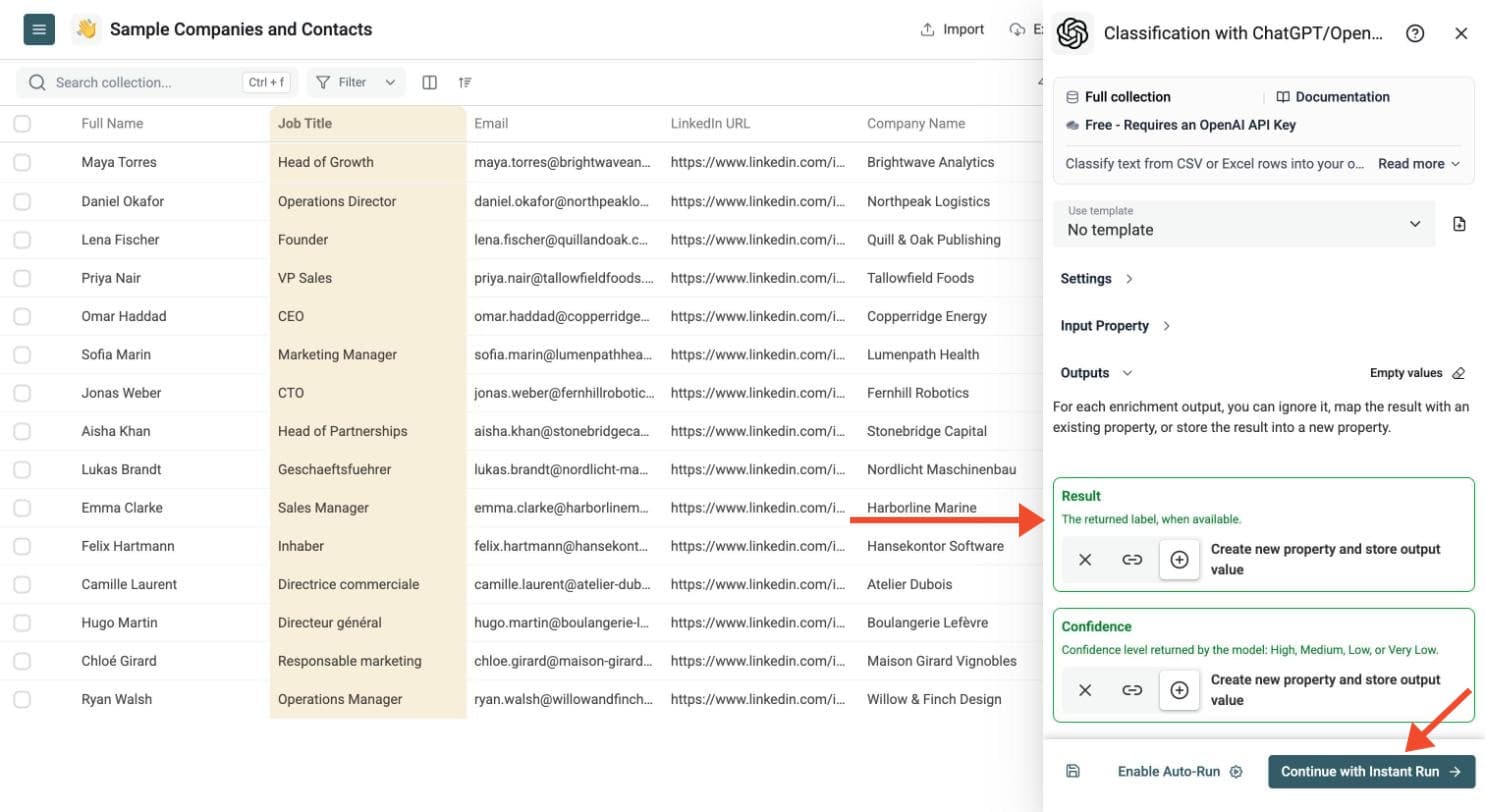Open the Use template dropdown
Viewport: 1485px width, 812px height.
[1244, 224]
